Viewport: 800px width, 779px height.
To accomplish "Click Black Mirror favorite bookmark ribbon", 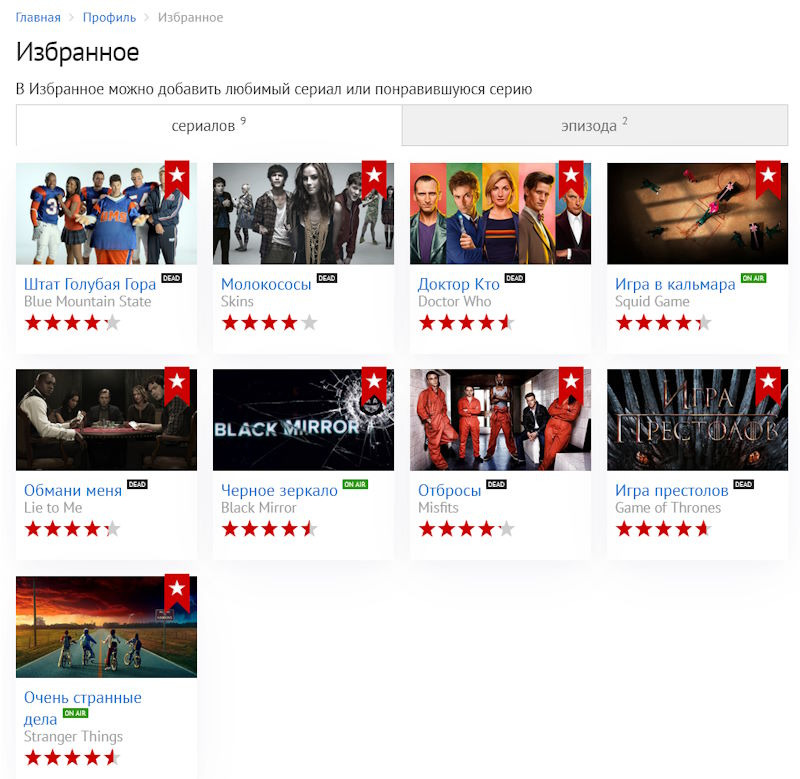I will coord(374,385).
